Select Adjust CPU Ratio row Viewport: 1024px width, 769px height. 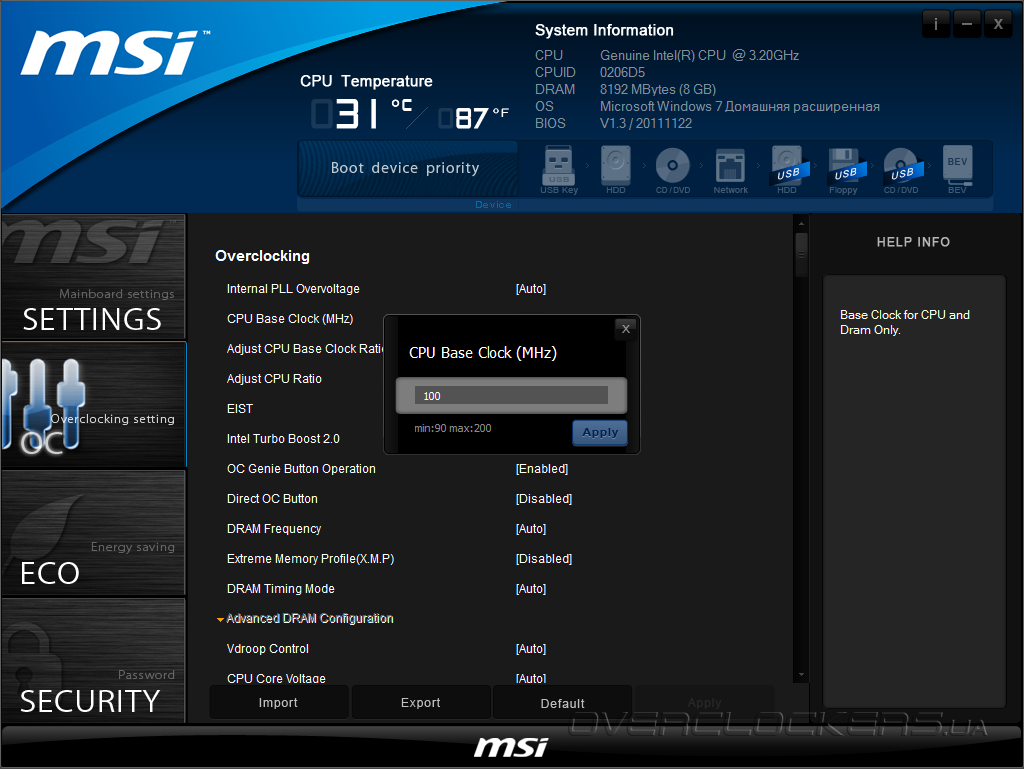coord(274,379)
